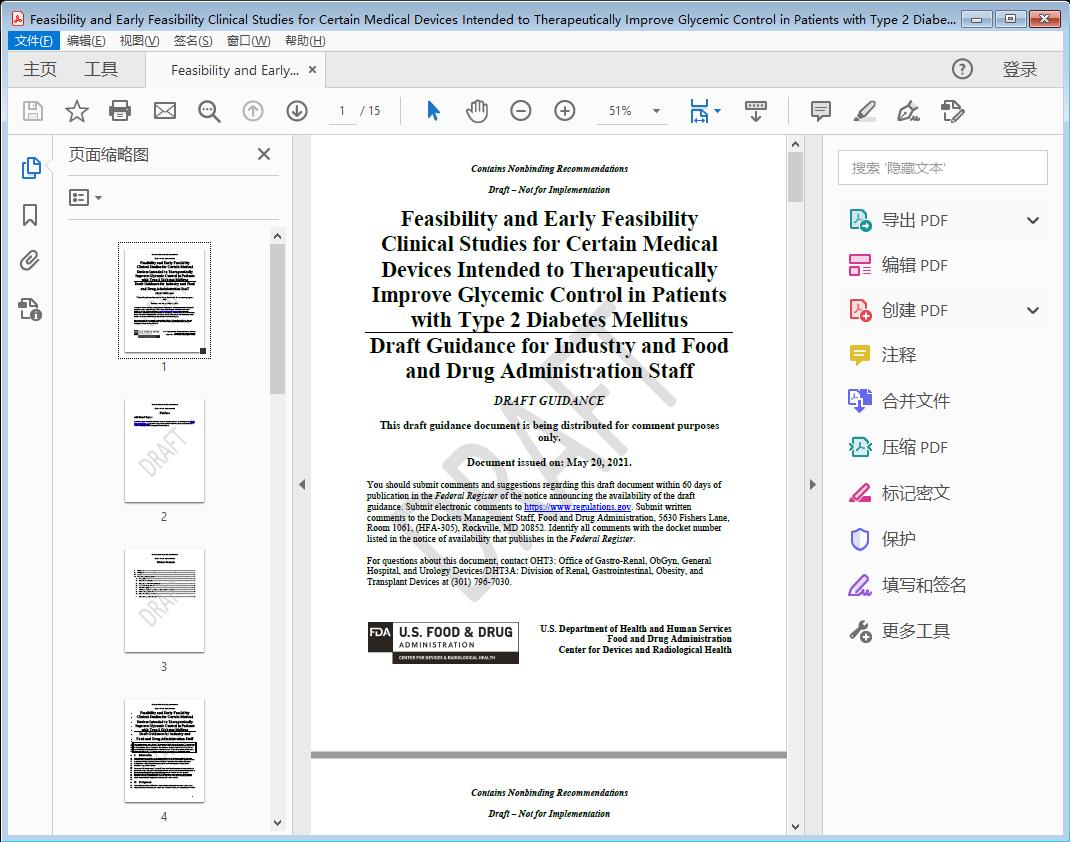Show the Attachments paperclip panel

[31, 260]
